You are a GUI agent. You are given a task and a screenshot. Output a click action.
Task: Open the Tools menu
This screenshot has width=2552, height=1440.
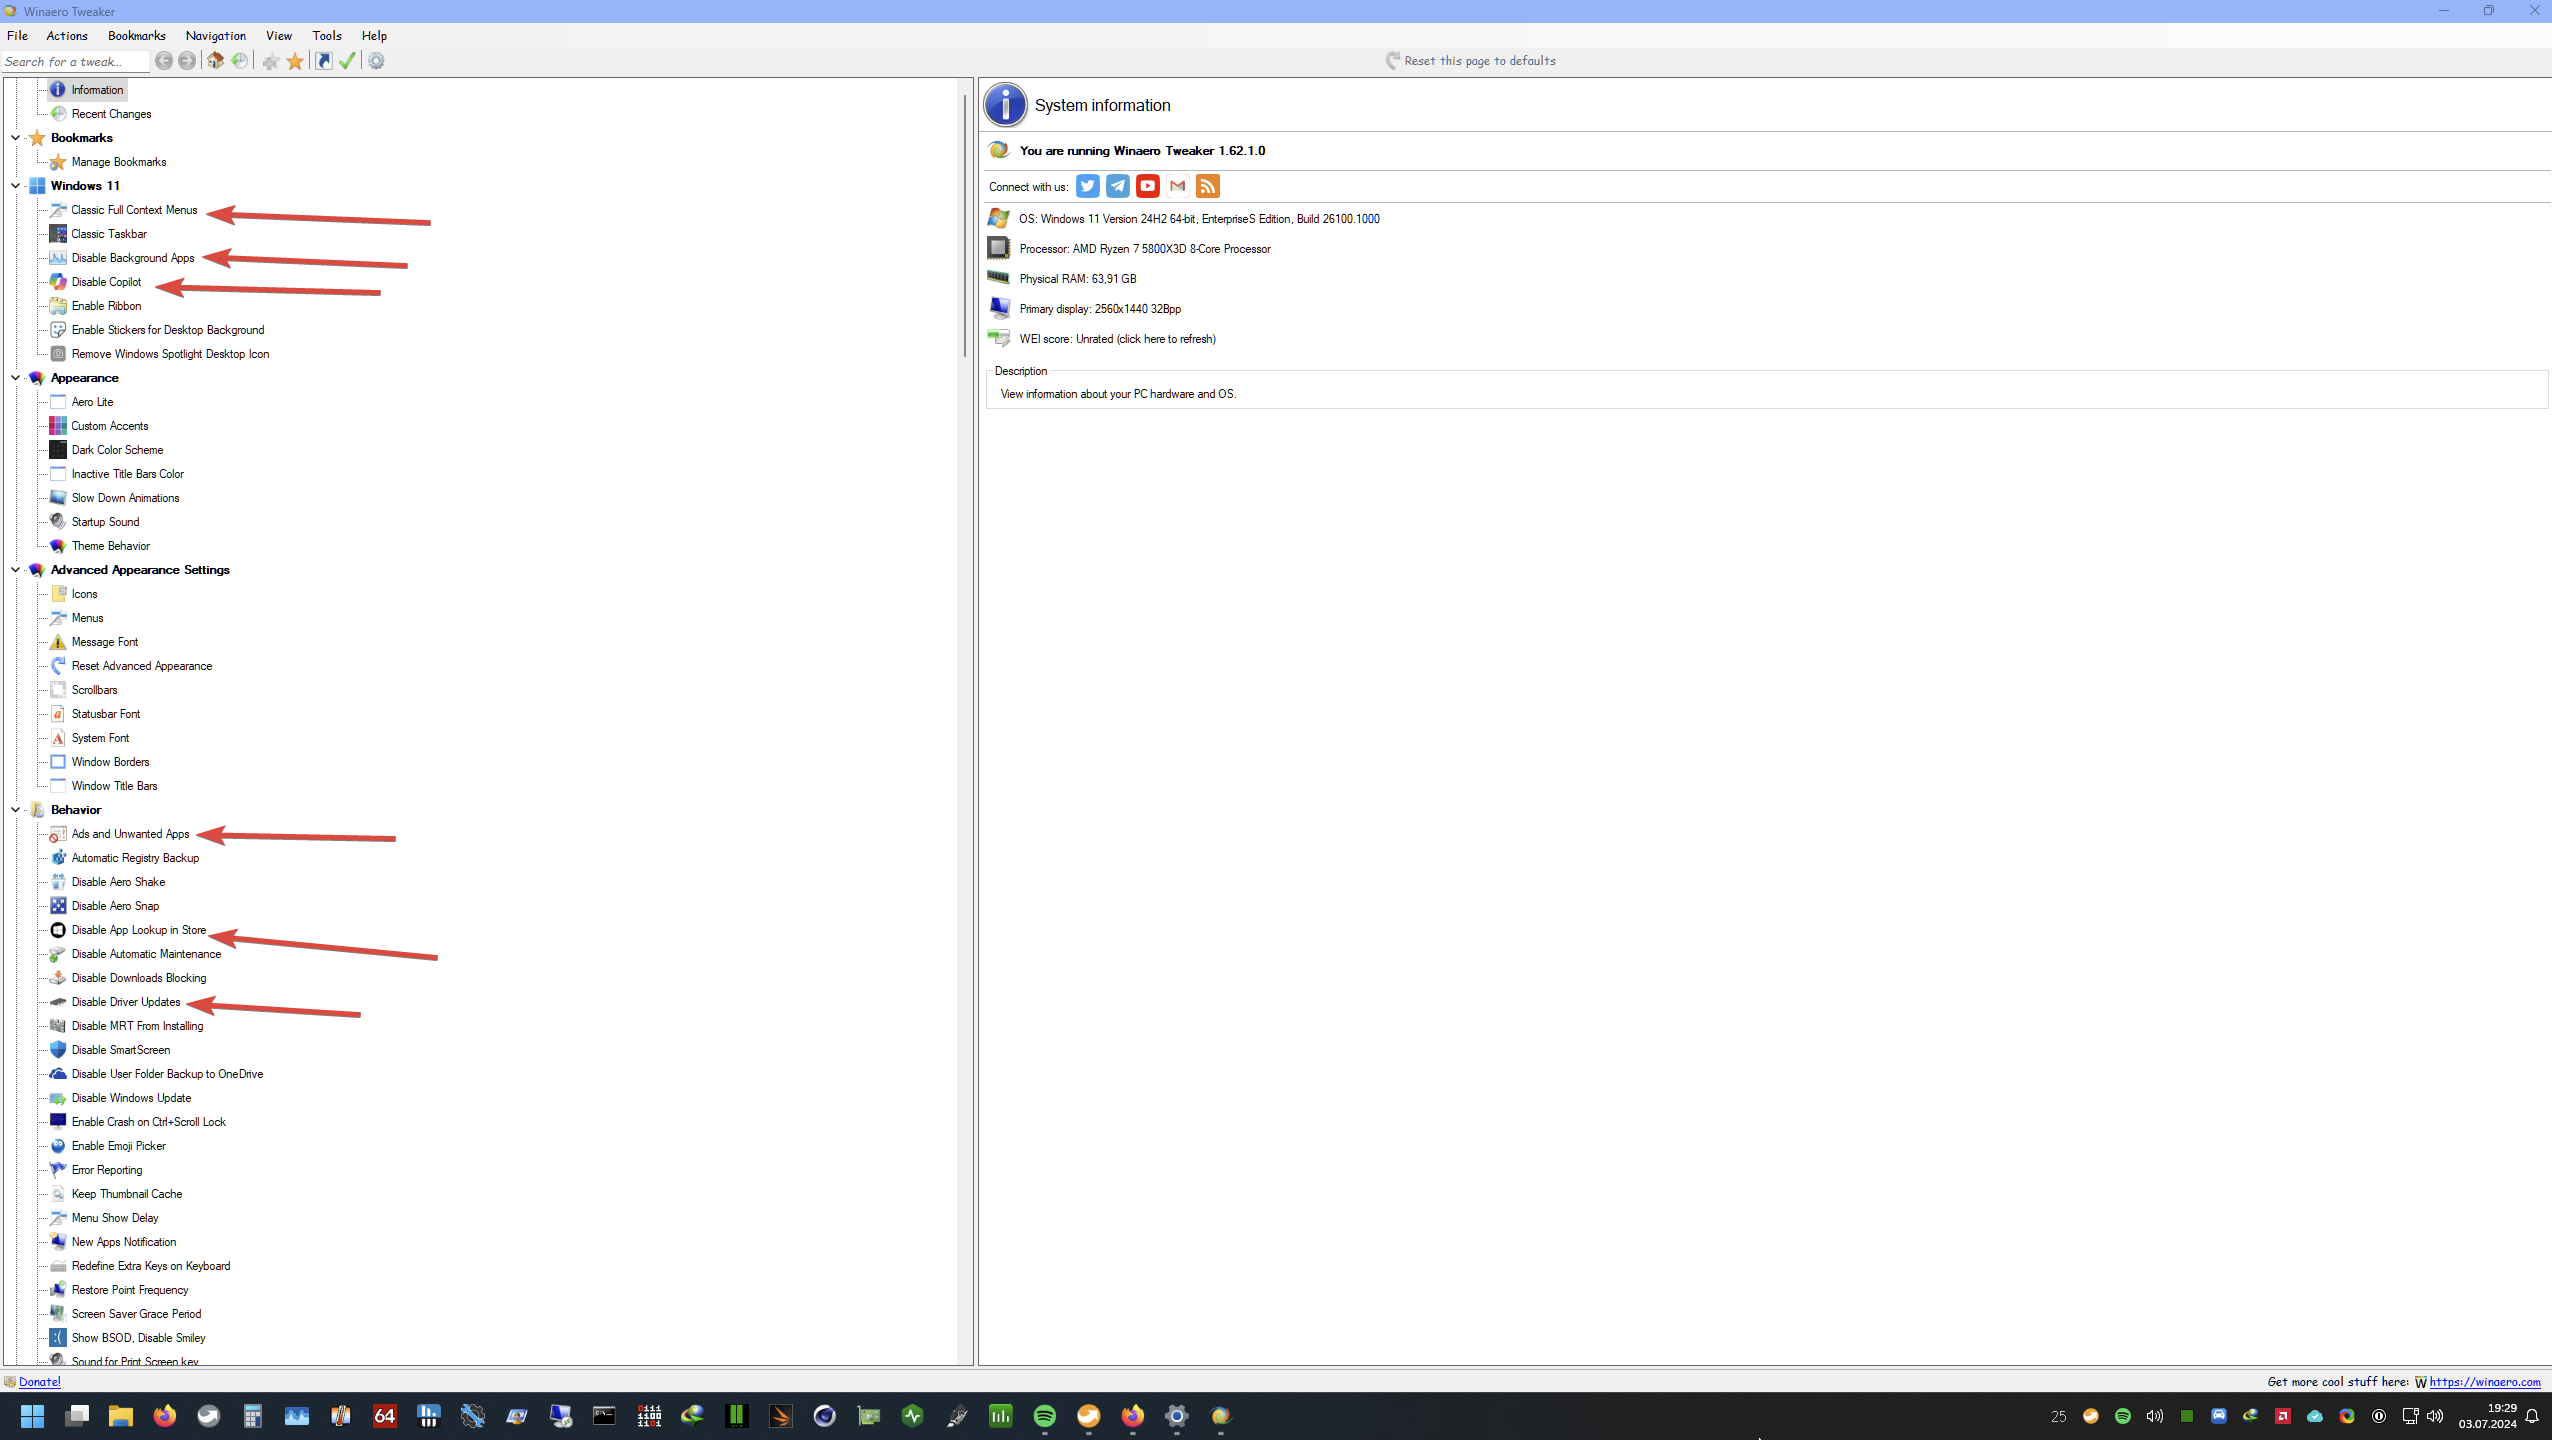[326, 35]
